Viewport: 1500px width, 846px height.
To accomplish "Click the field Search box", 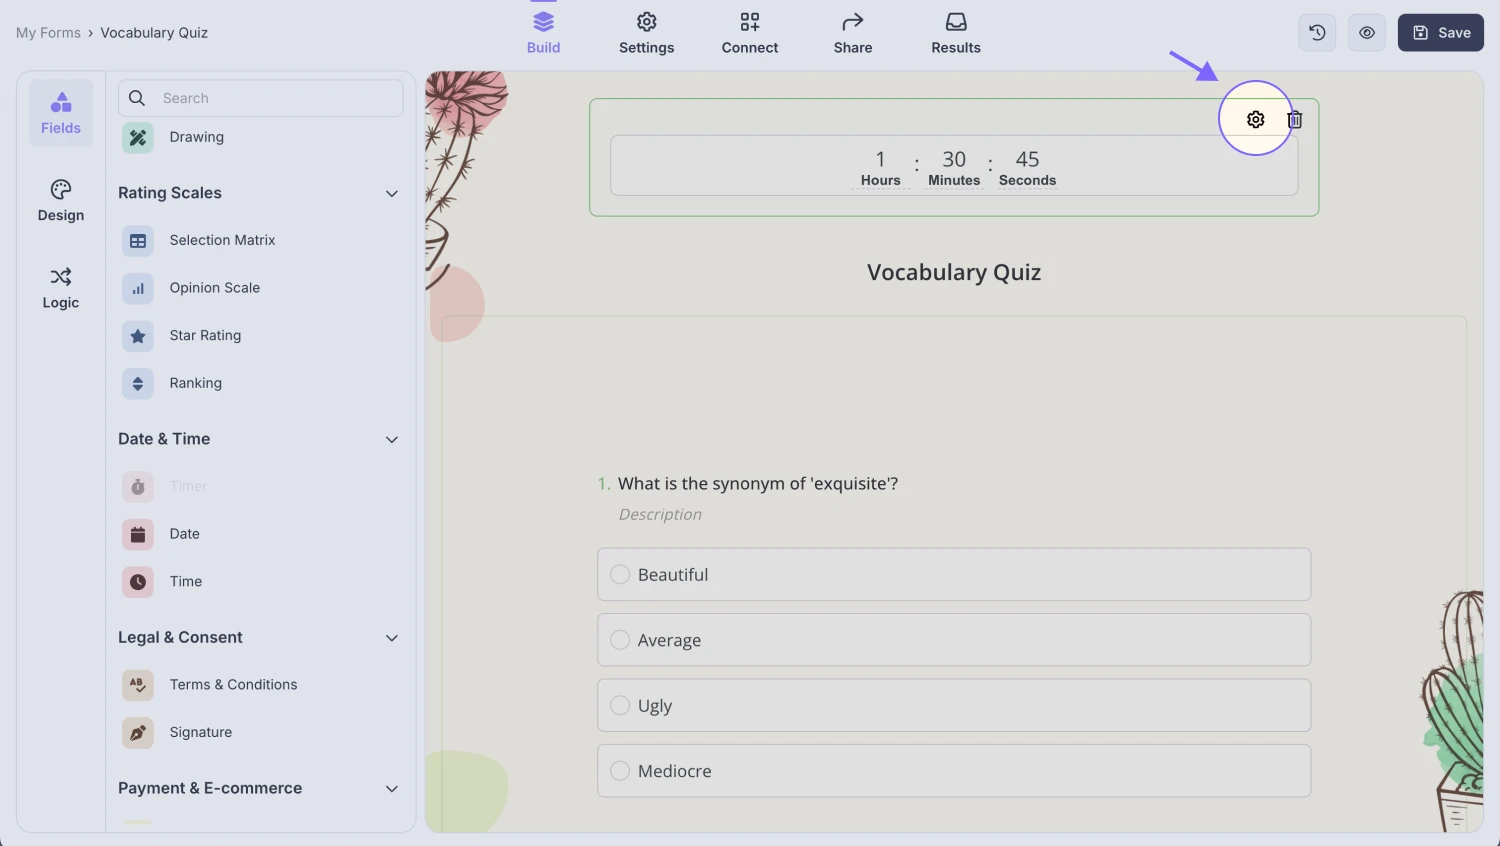I will pyautogui.click(x=270, y=98).
